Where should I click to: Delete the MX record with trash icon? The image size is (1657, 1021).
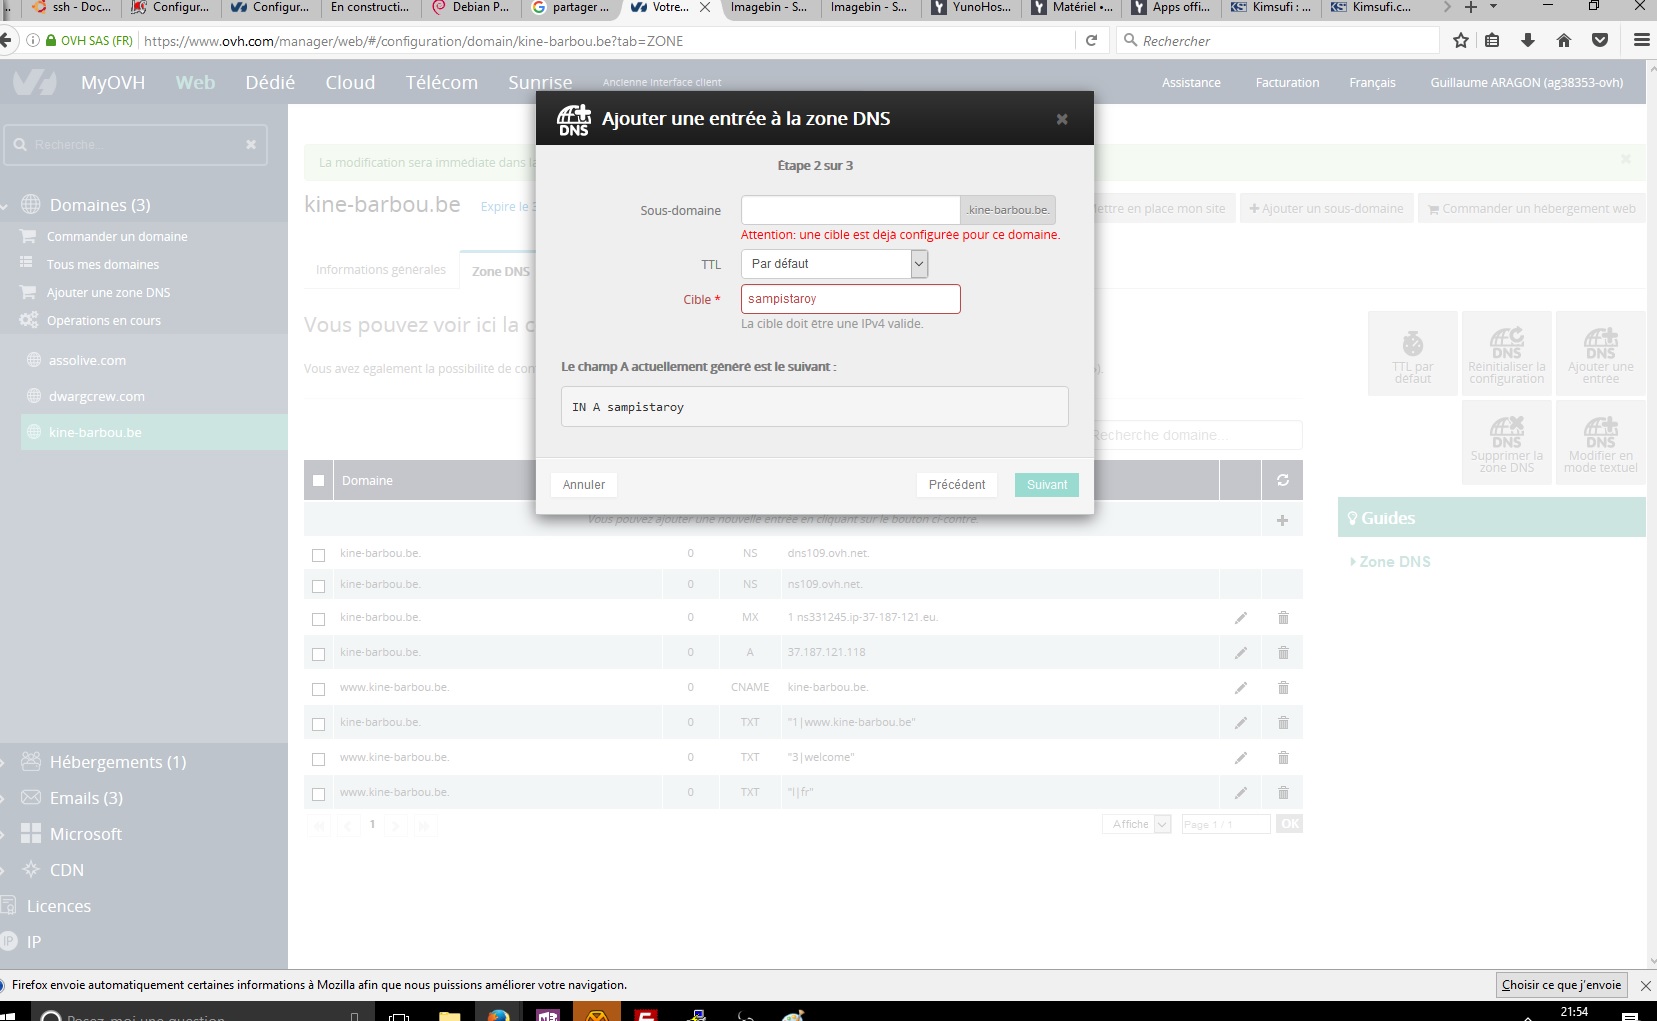(1283, 618)
